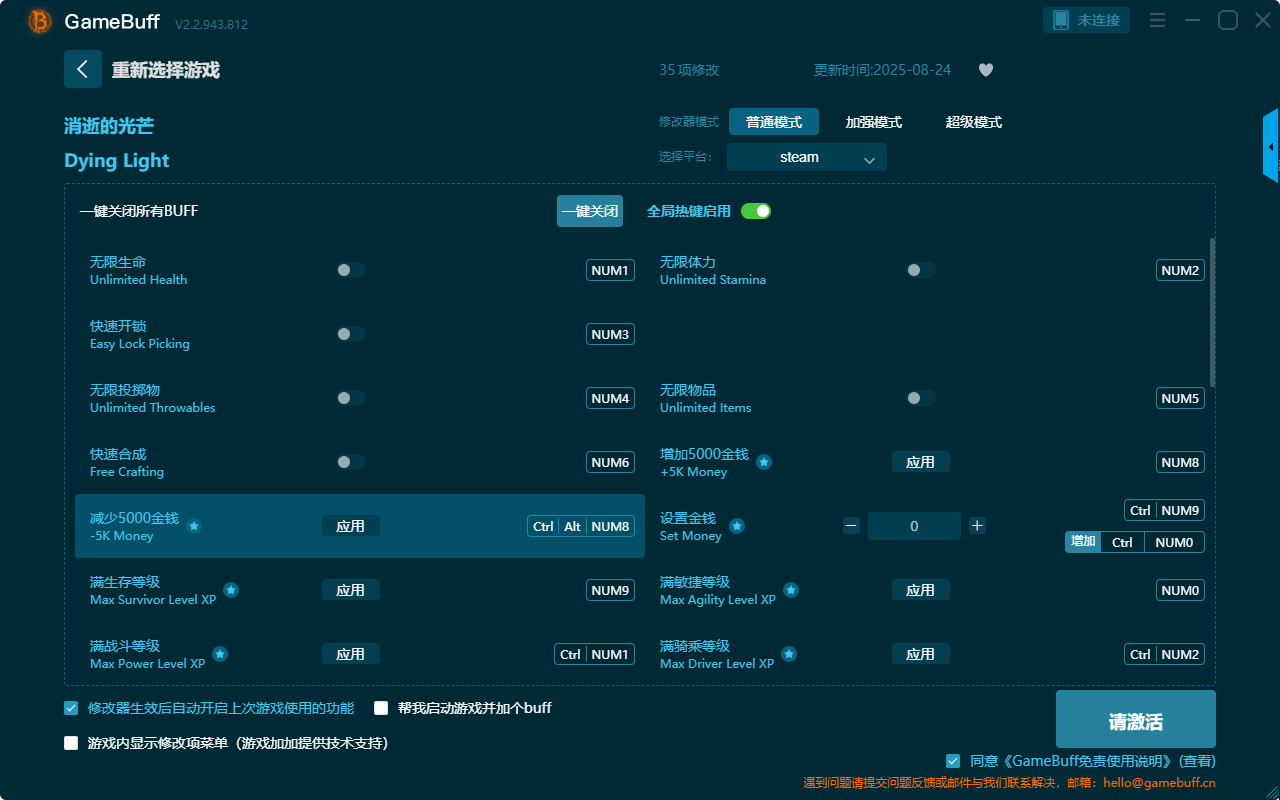Click 增加 Ctrl NUM0 hotkey box

pyautogui.click(x=1135, y=542)
